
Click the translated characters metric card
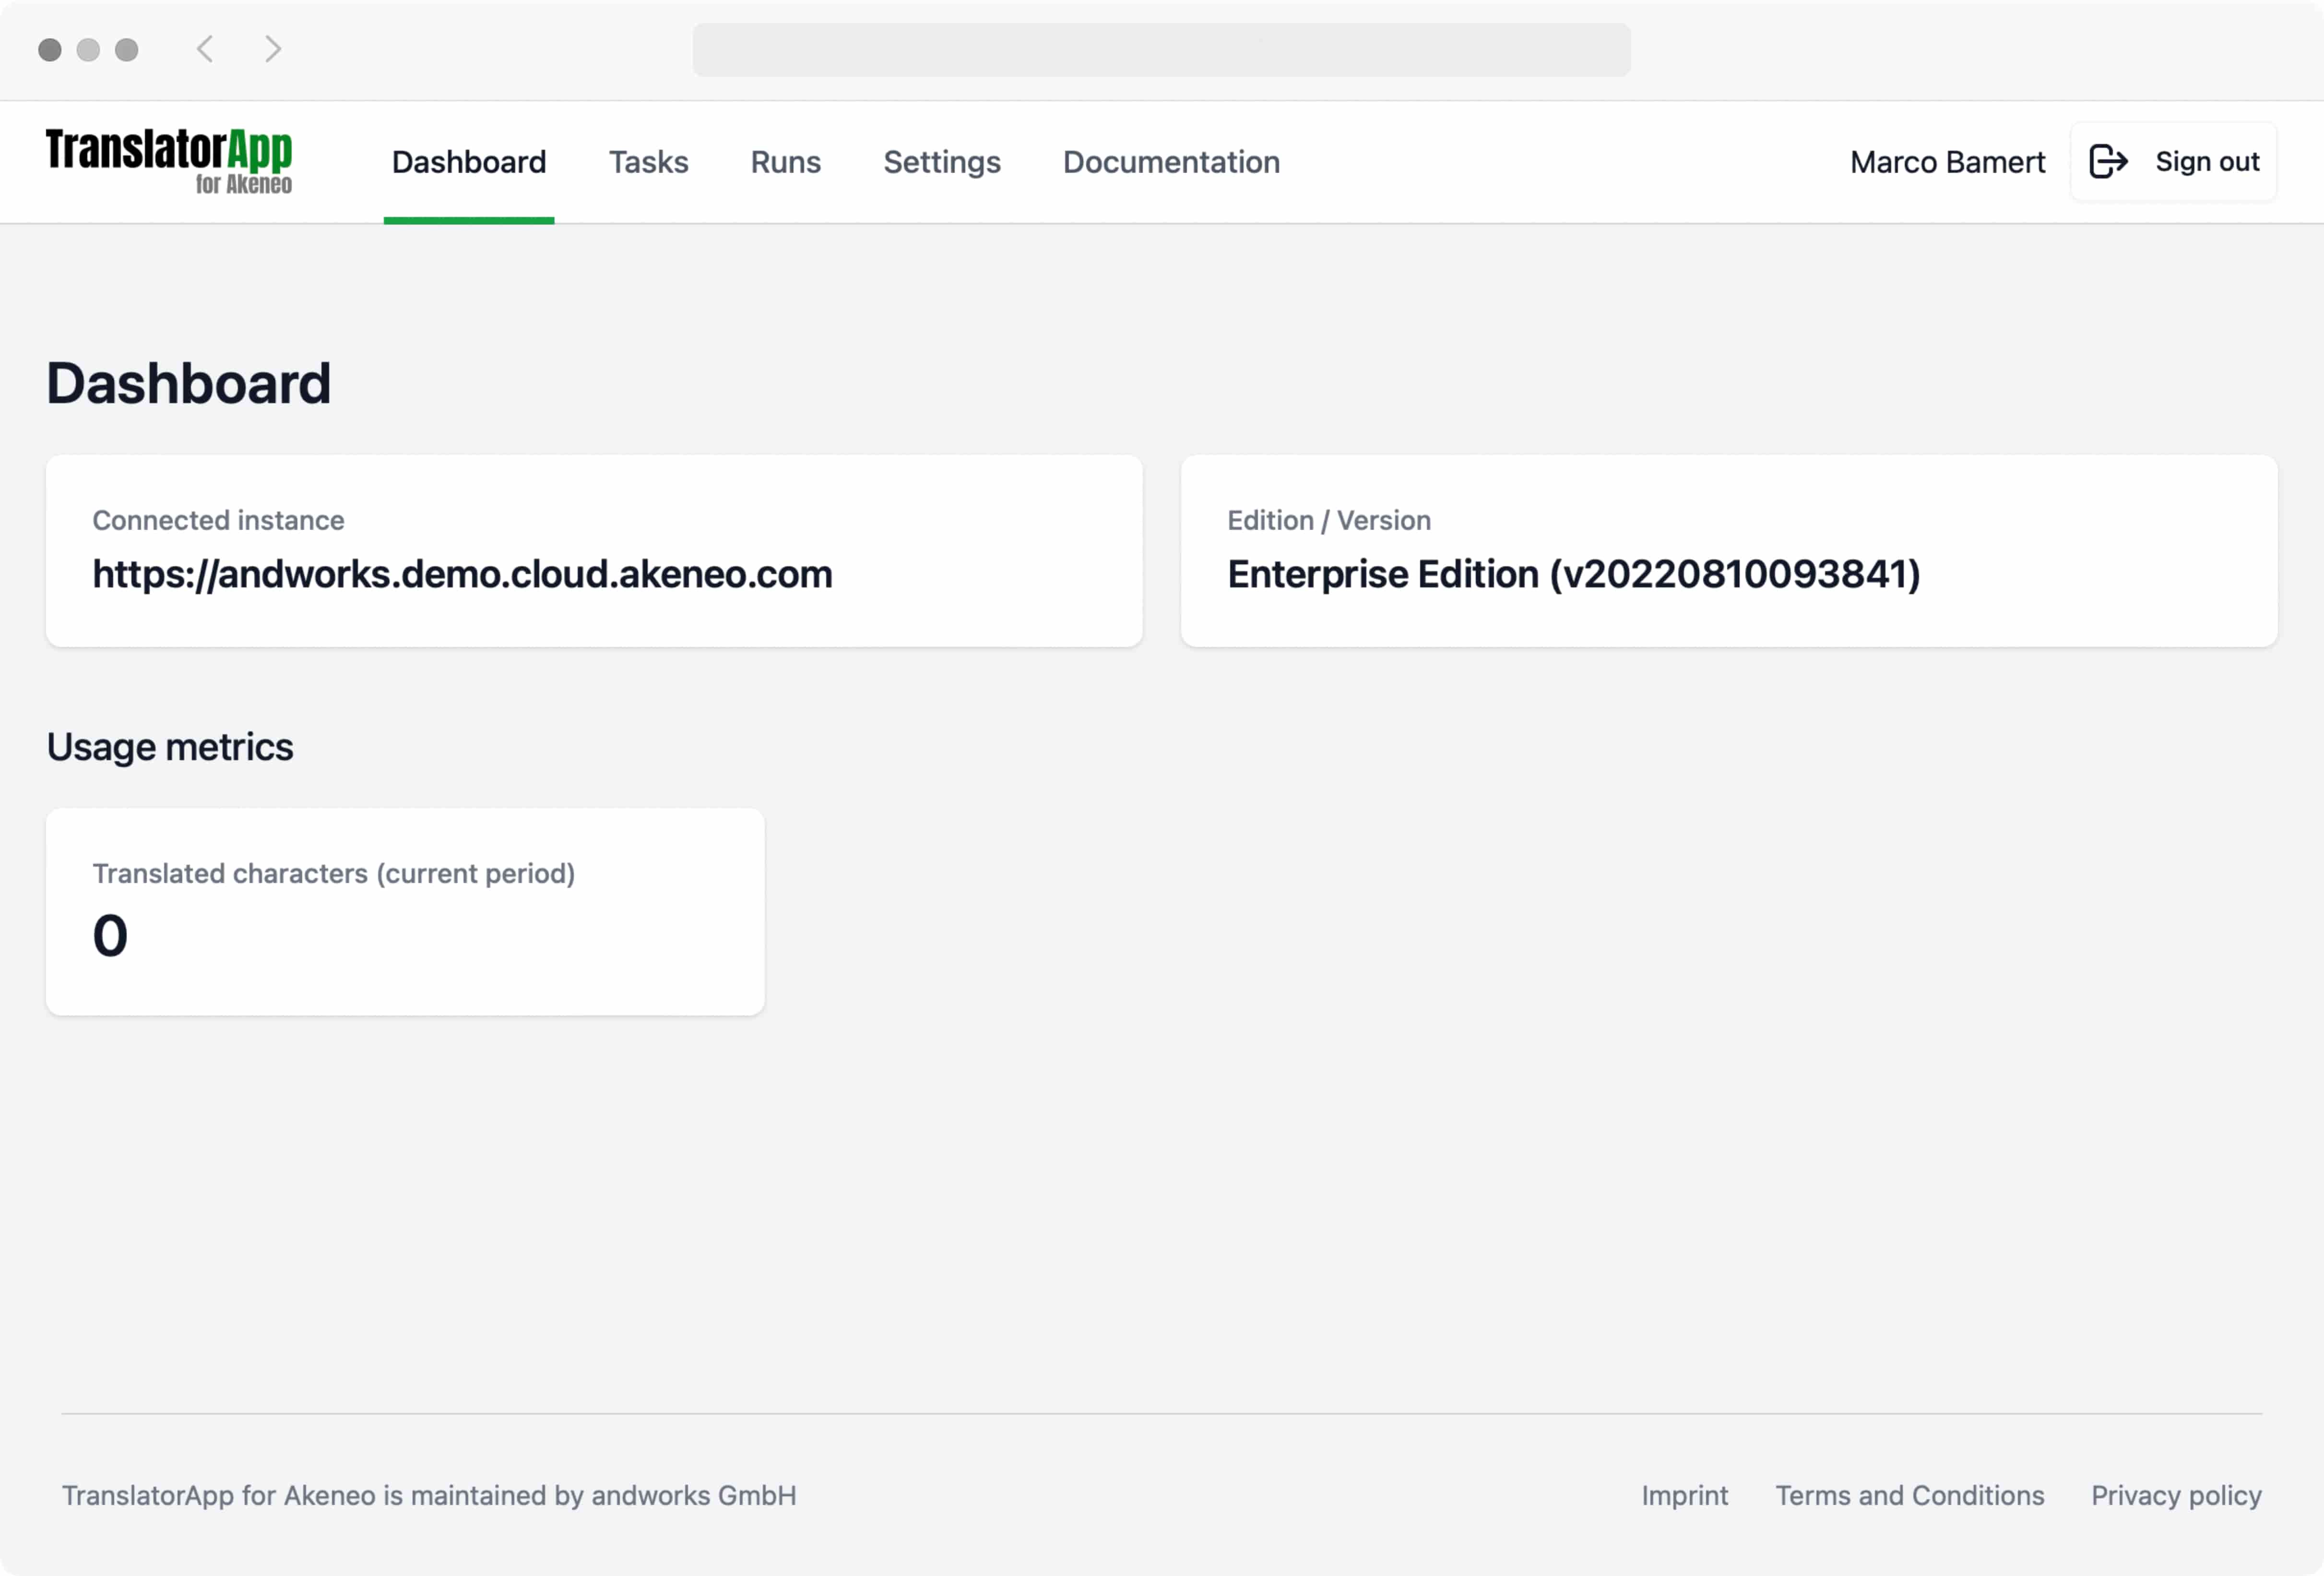(x=406, y=911)
